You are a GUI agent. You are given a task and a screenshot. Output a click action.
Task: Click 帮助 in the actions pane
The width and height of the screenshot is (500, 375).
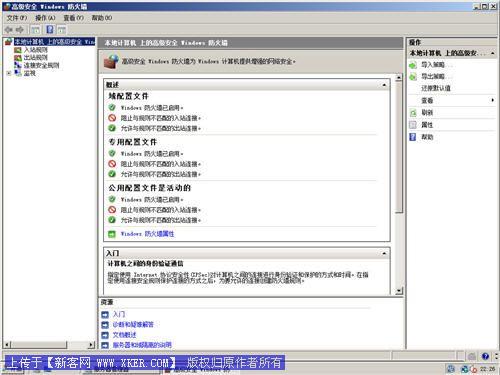tap(427, 137)
